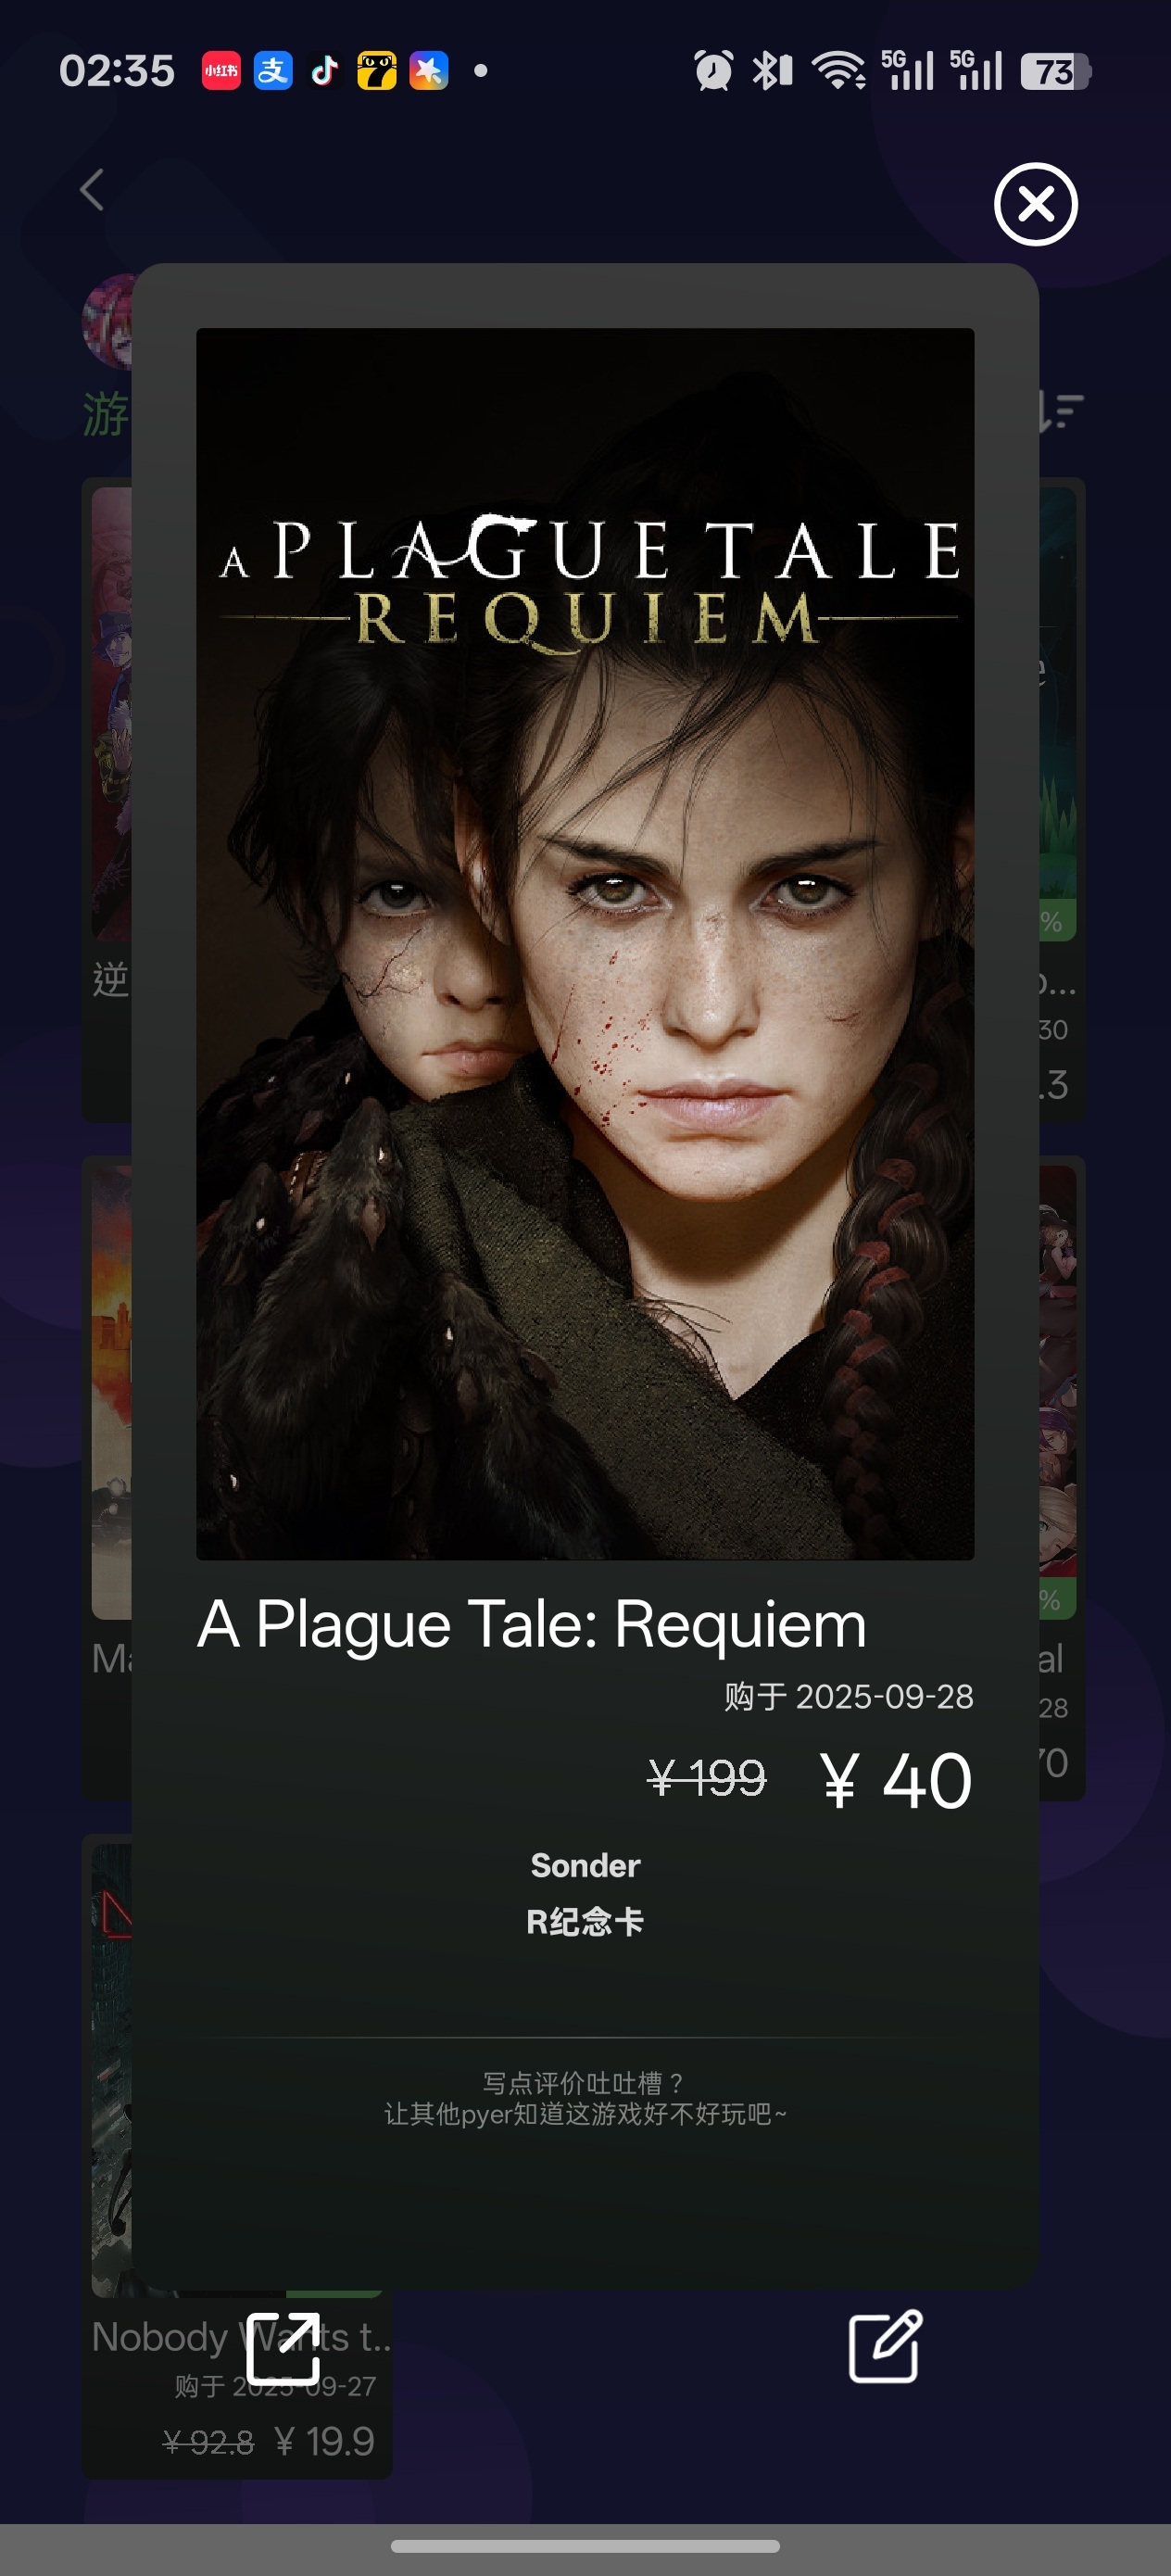
Task: Open the A Plague Tale cover art
Action: pos(585,943)
